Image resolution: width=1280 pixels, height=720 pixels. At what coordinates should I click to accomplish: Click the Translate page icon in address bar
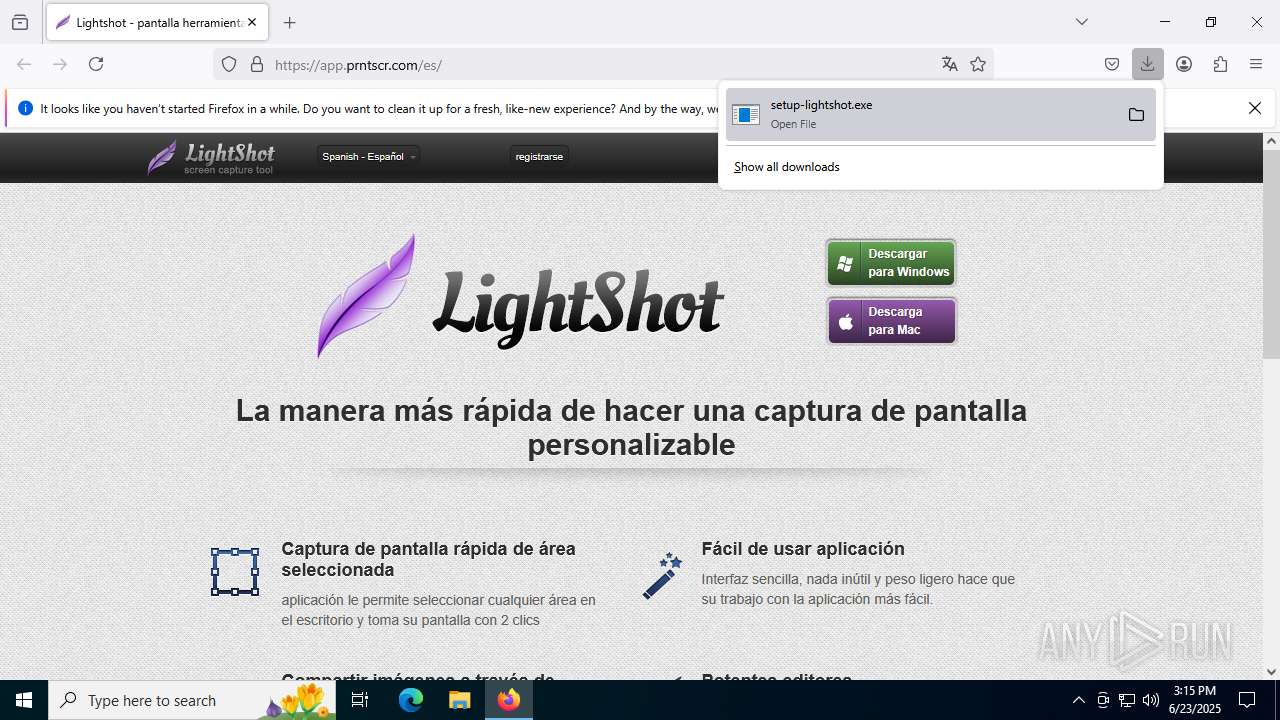[949, 64]
